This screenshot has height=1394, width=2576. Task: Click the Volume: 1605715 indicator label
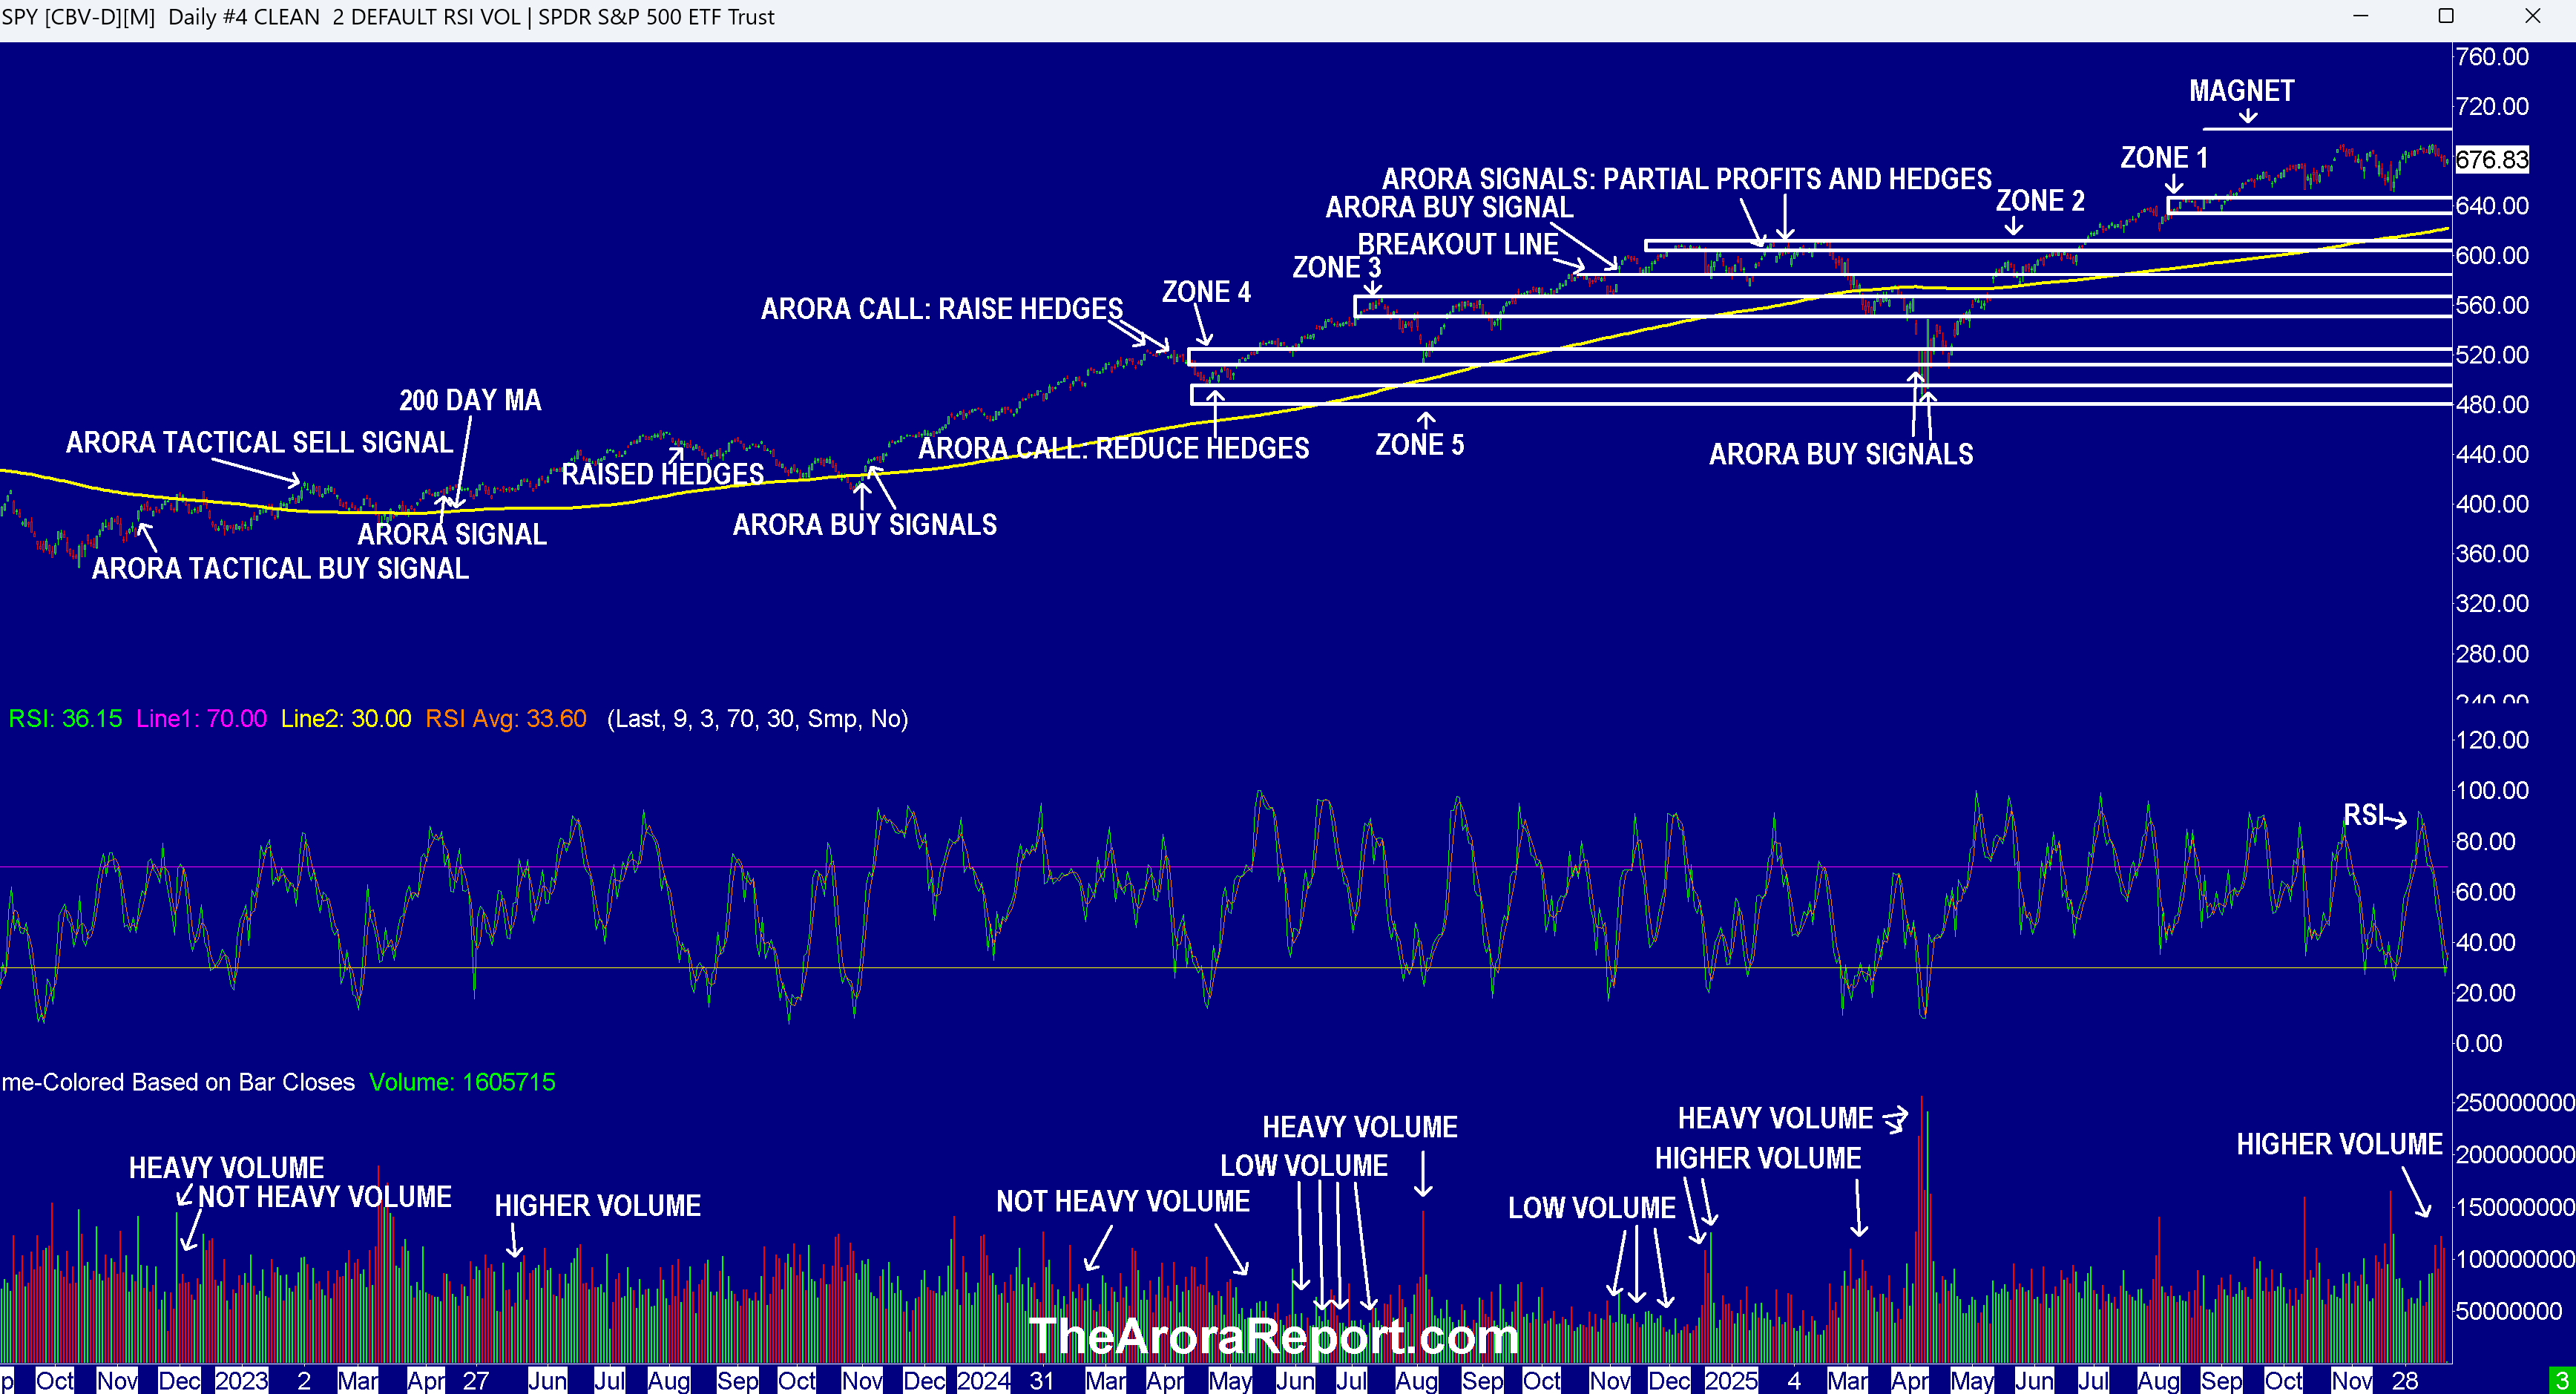click(x=462, y=1082)
